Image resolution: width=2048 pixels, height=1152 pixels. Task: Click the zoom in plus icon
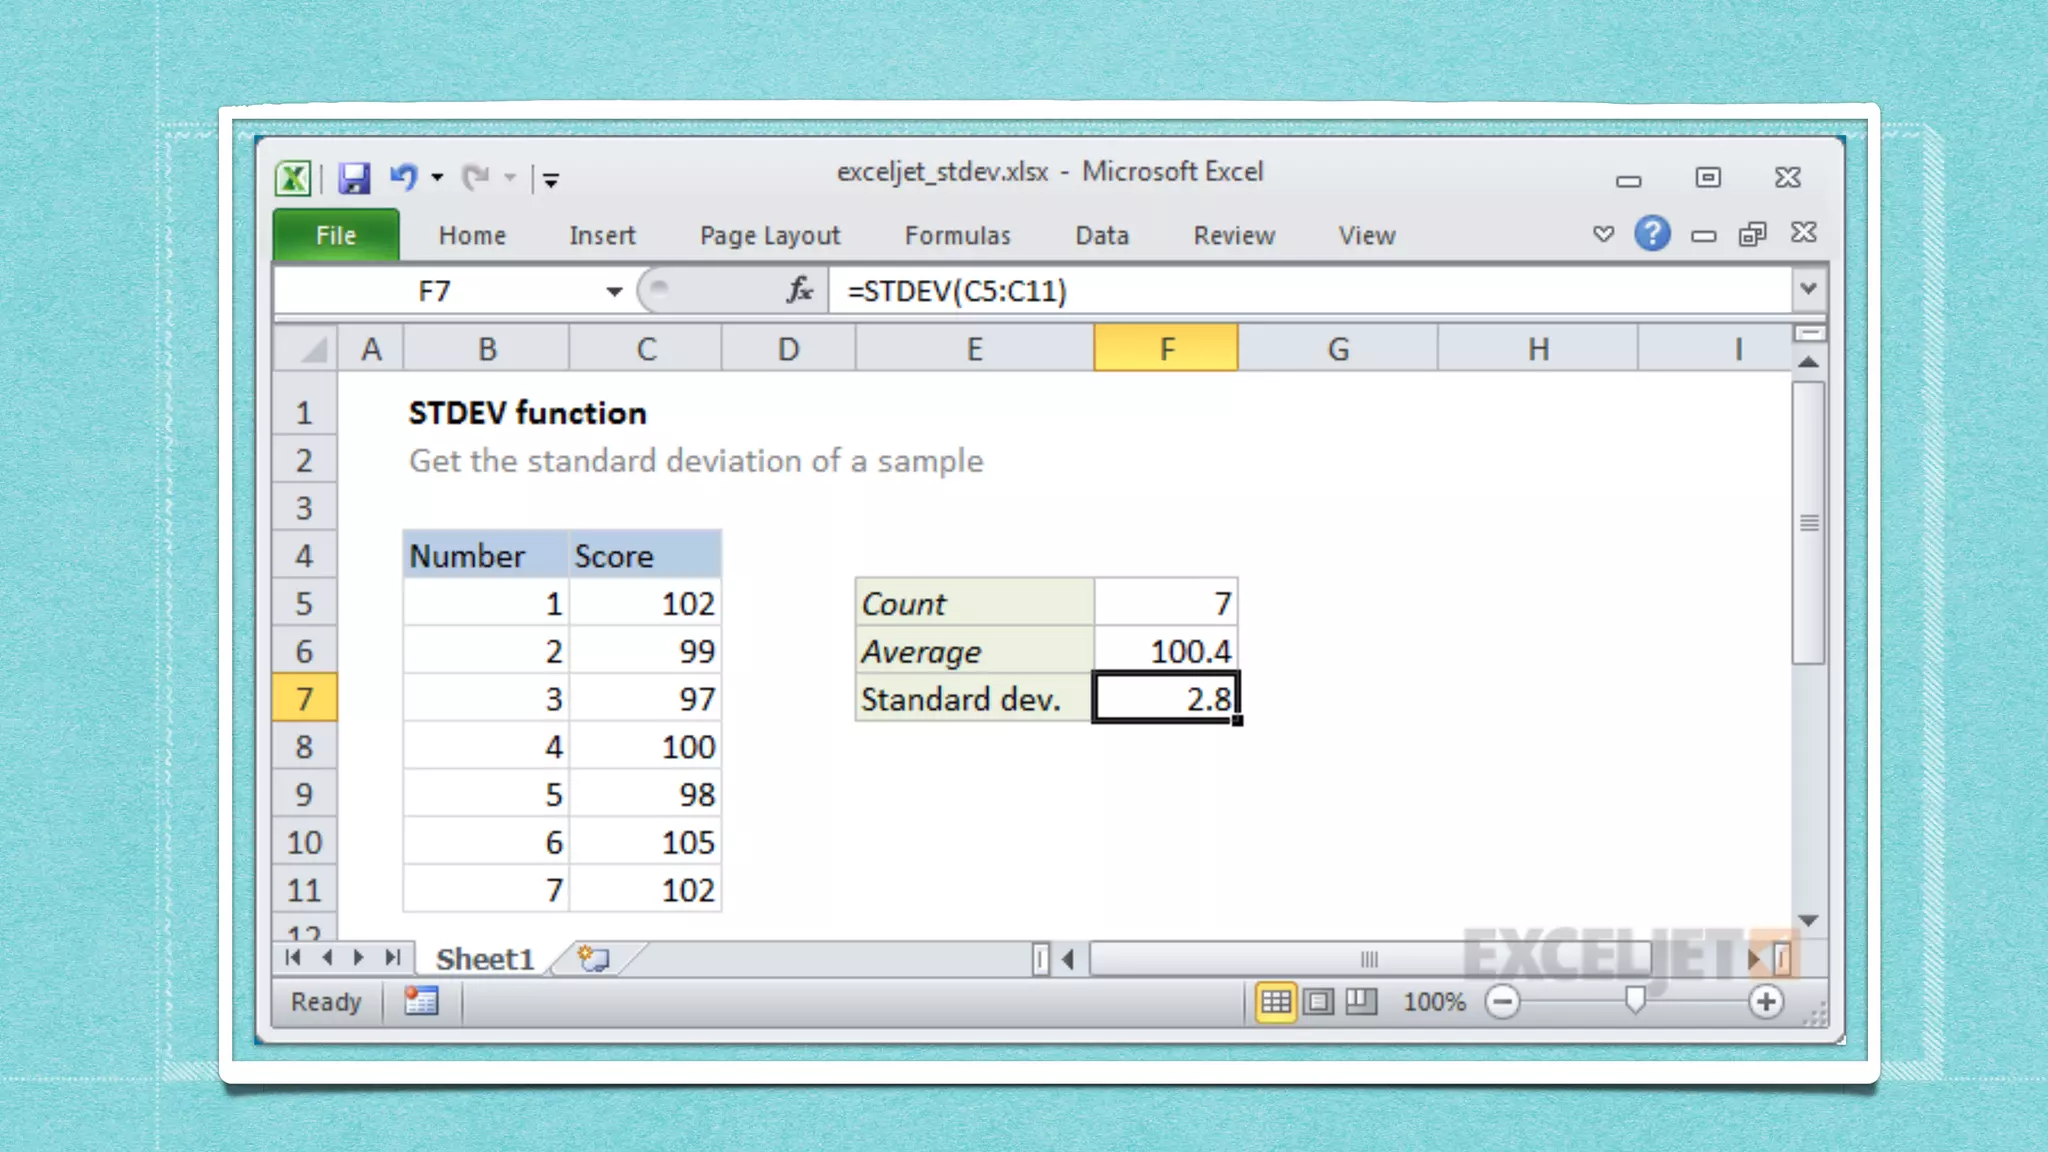tap(1766, 1002)
